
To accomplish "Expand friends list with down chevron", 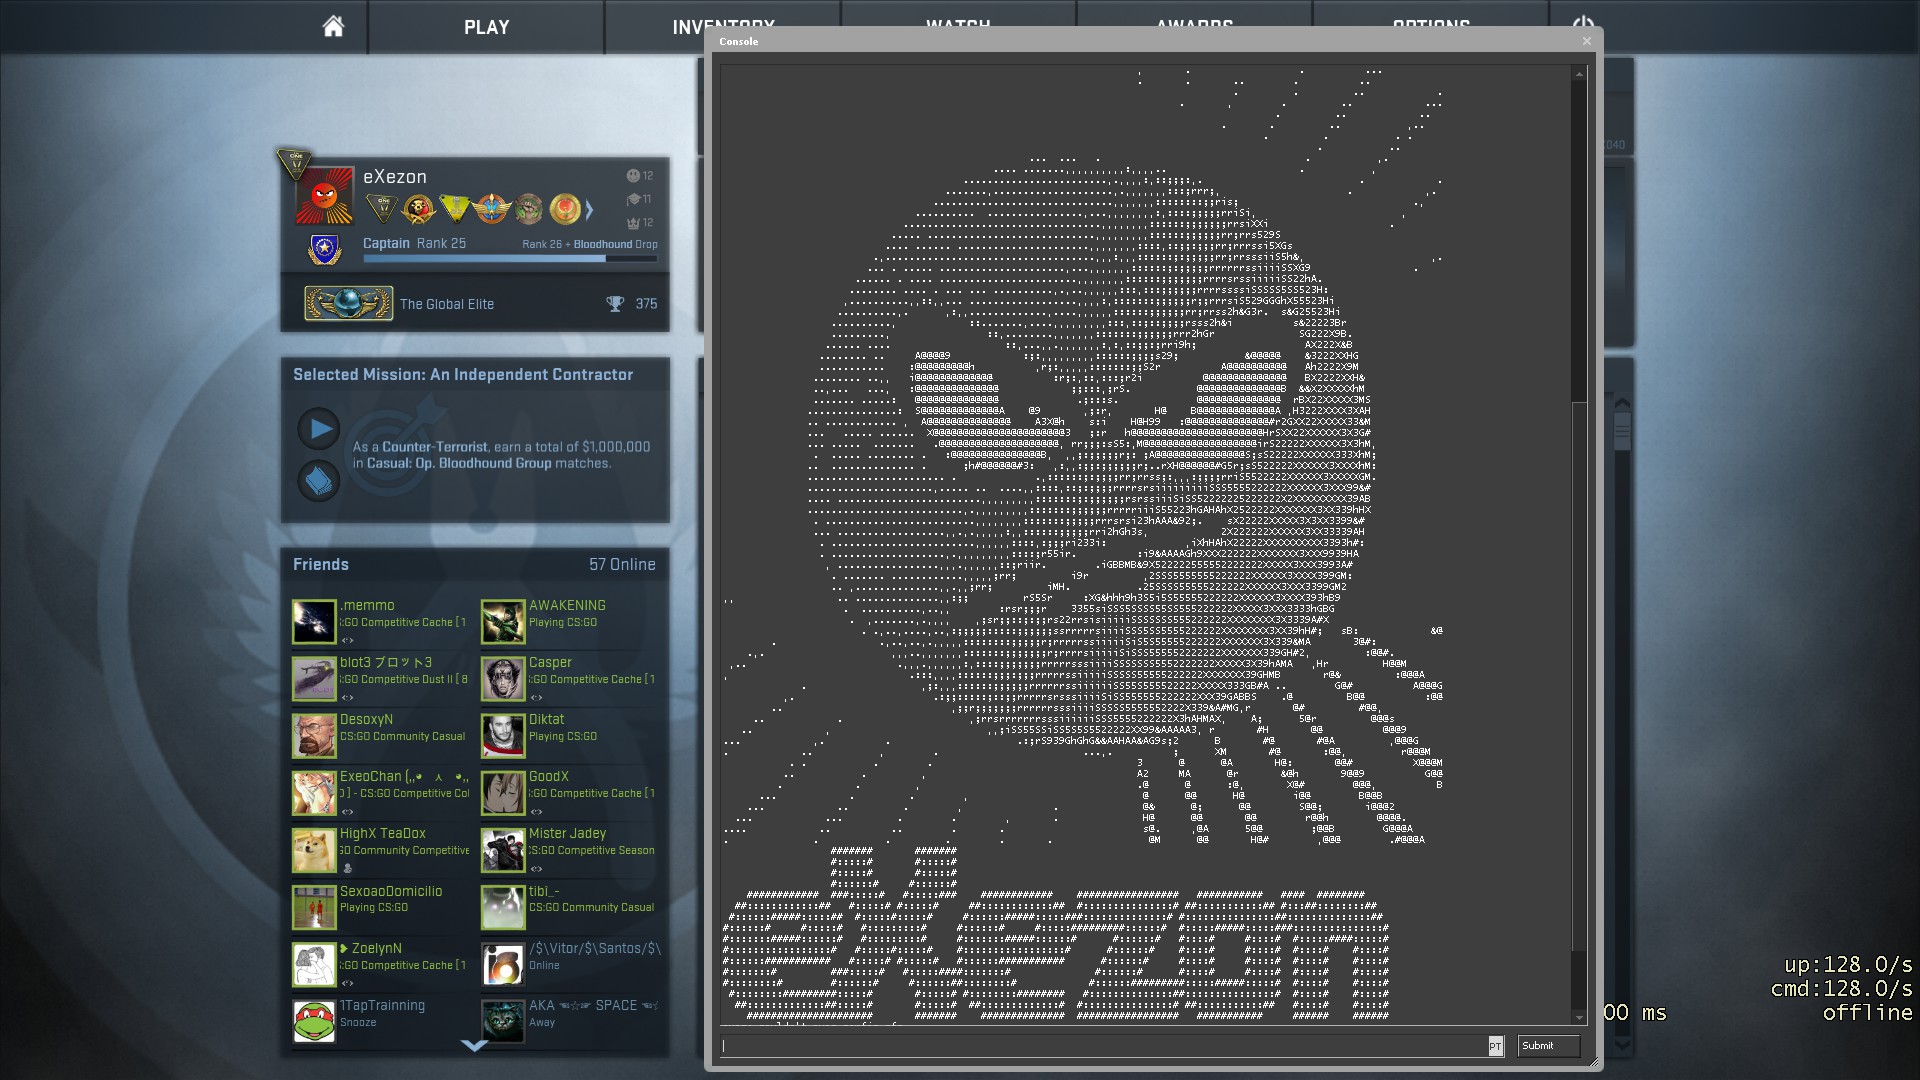I will [474, 1045].
